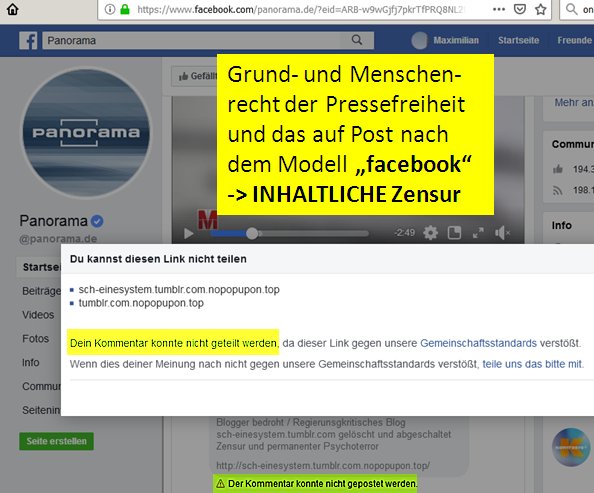Toggle video fullscreen mode

pyautogui.click(x=478, y=233)
